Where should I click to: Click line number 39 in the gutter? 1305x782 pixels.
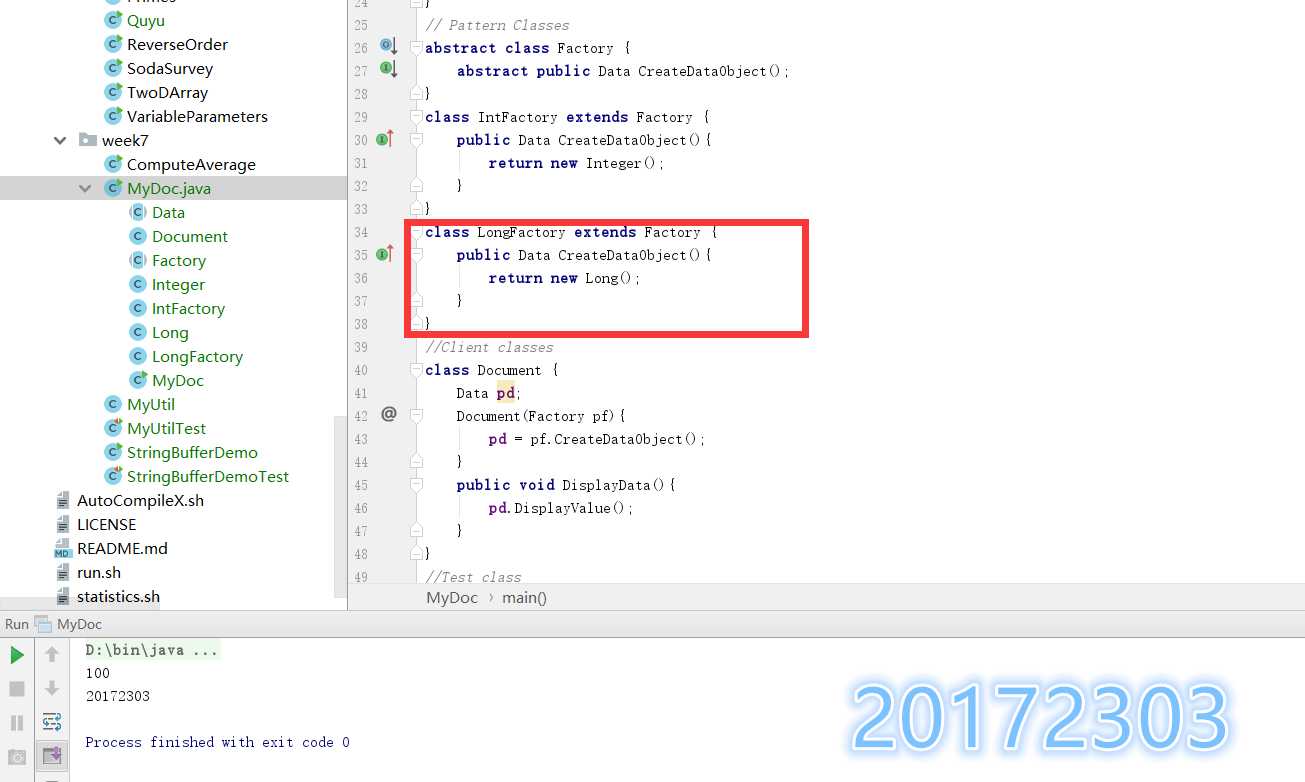361,347
